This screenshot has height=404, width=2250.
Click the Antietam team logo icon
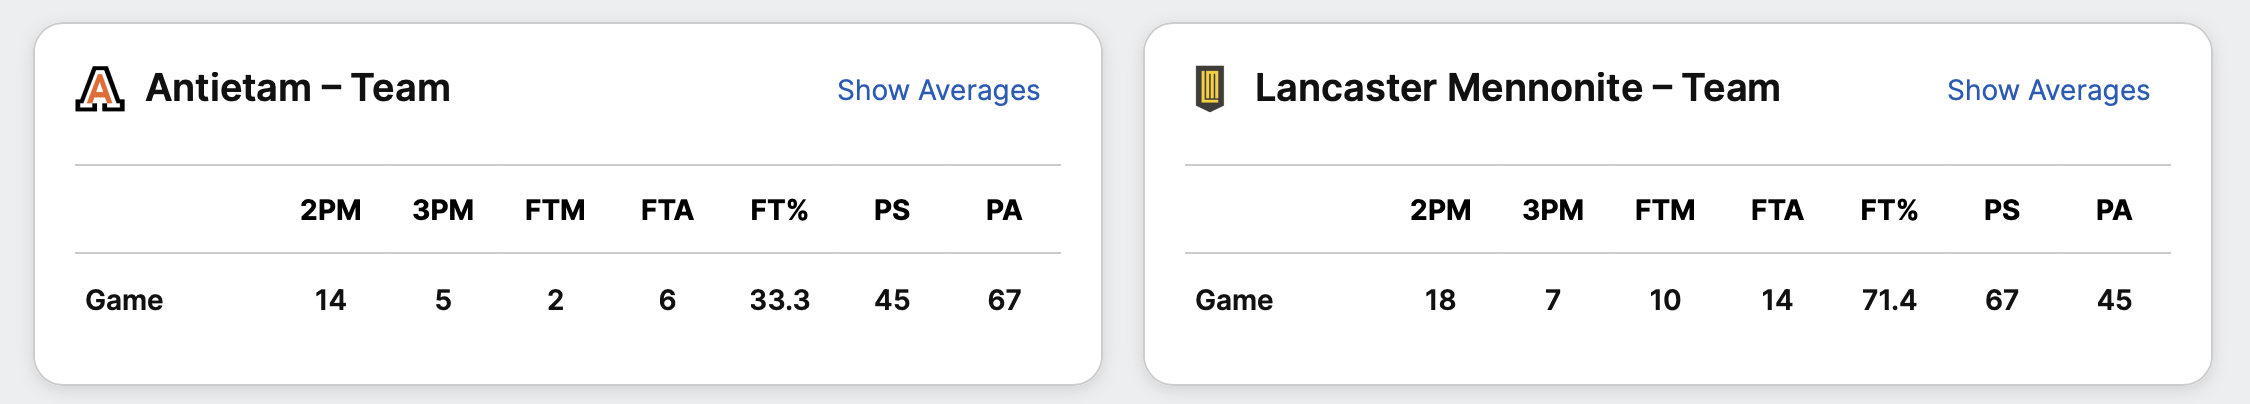click(100, 89)
